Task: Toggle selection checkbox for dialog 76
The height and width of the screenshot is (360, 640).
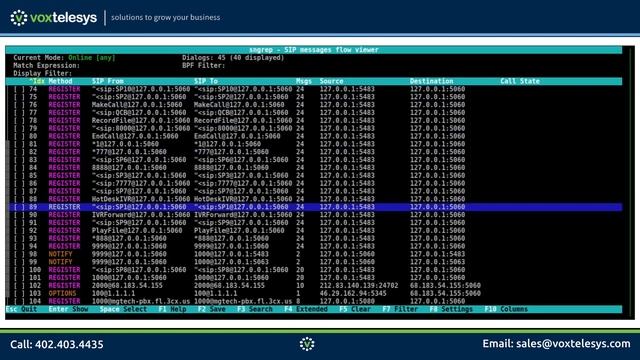Action: click(x=18, y=105)
